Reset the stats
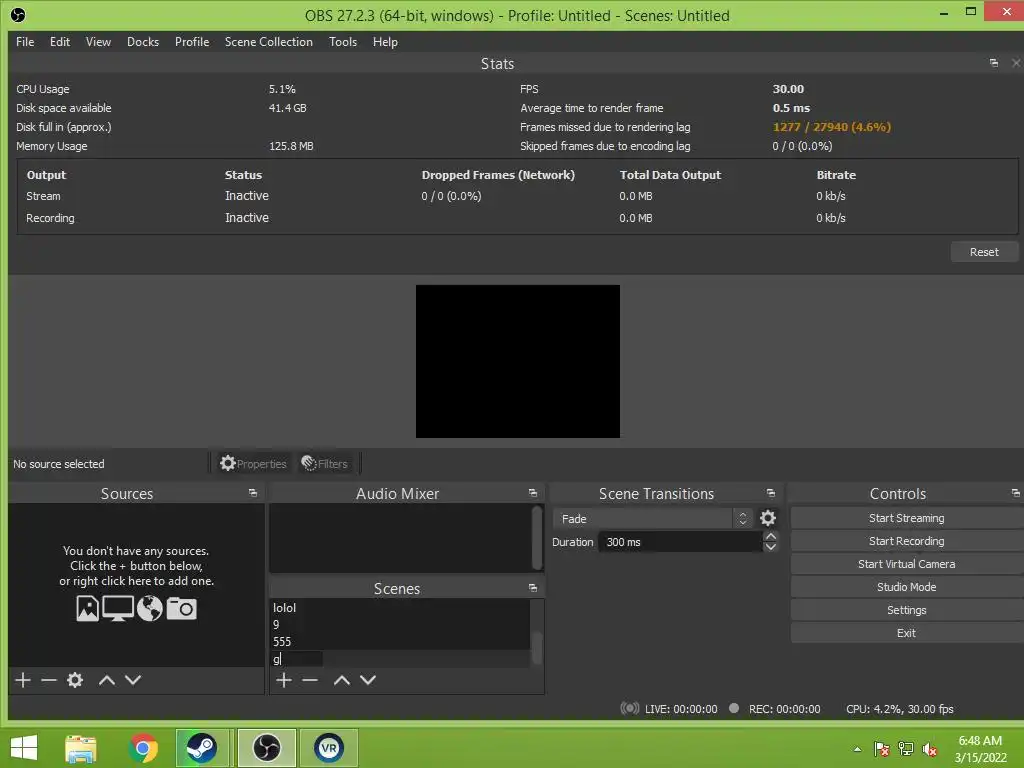This screenshot has width=1024, height=768. (984, 252)
